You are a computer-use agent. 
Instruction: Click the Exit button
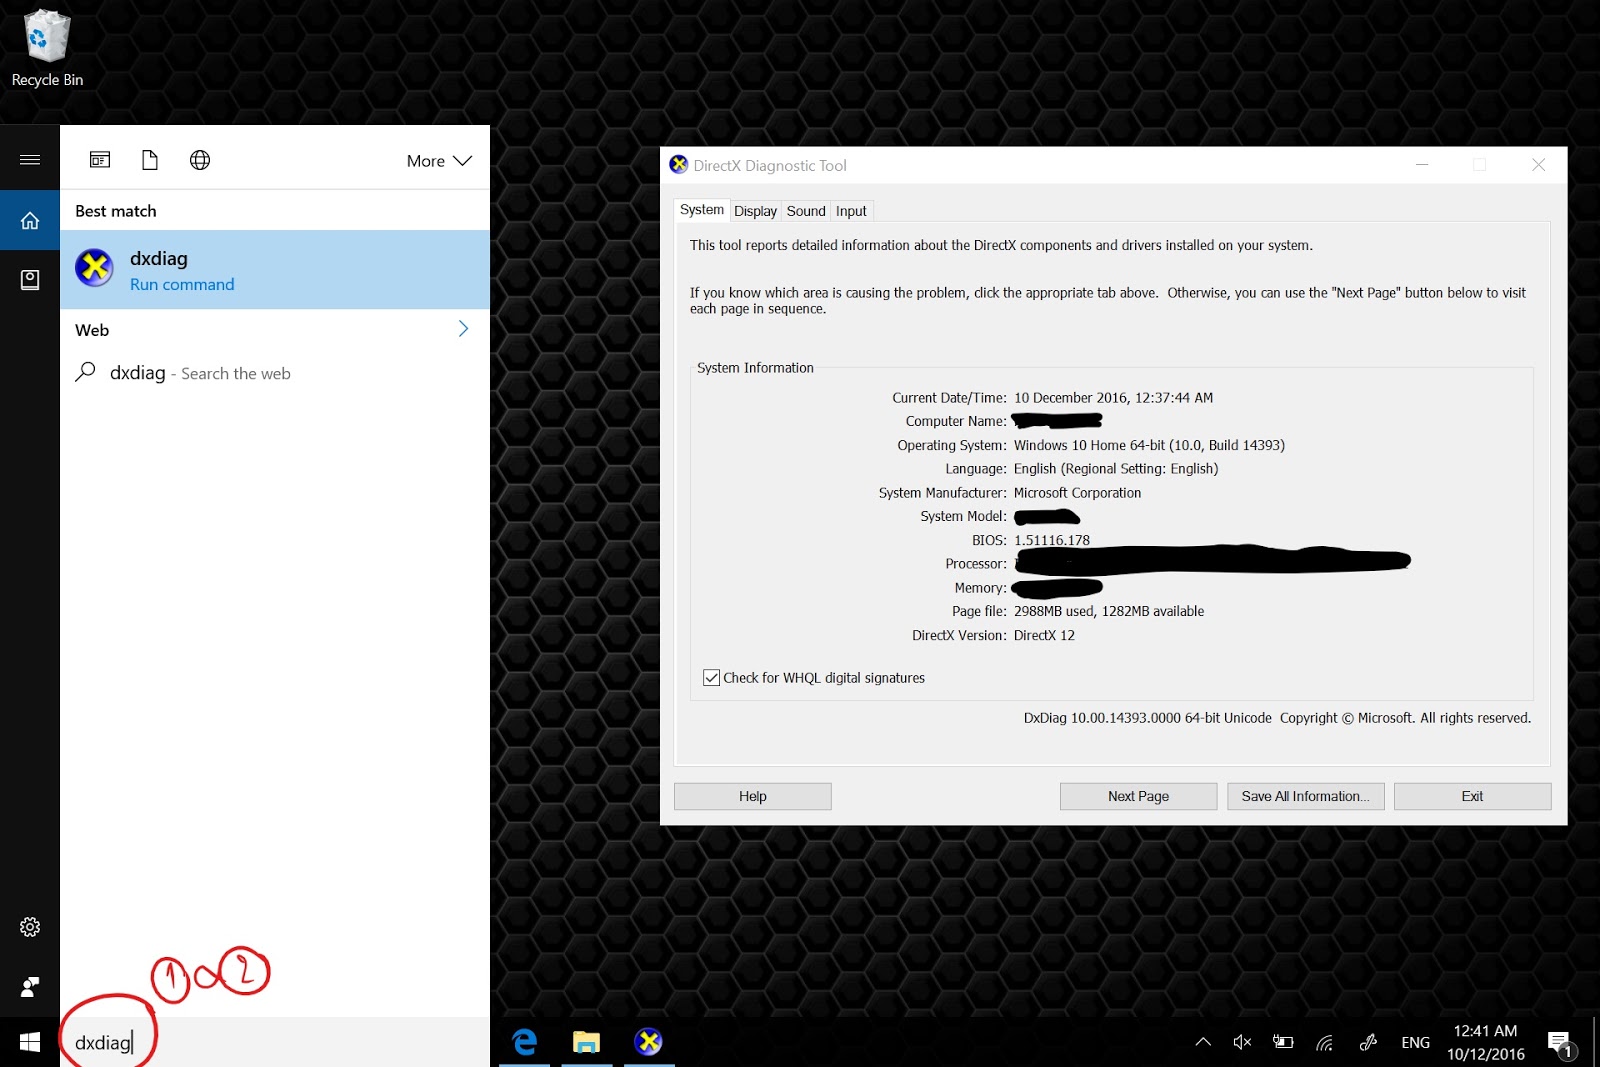pyautogui.click(x=1472, y=796)
